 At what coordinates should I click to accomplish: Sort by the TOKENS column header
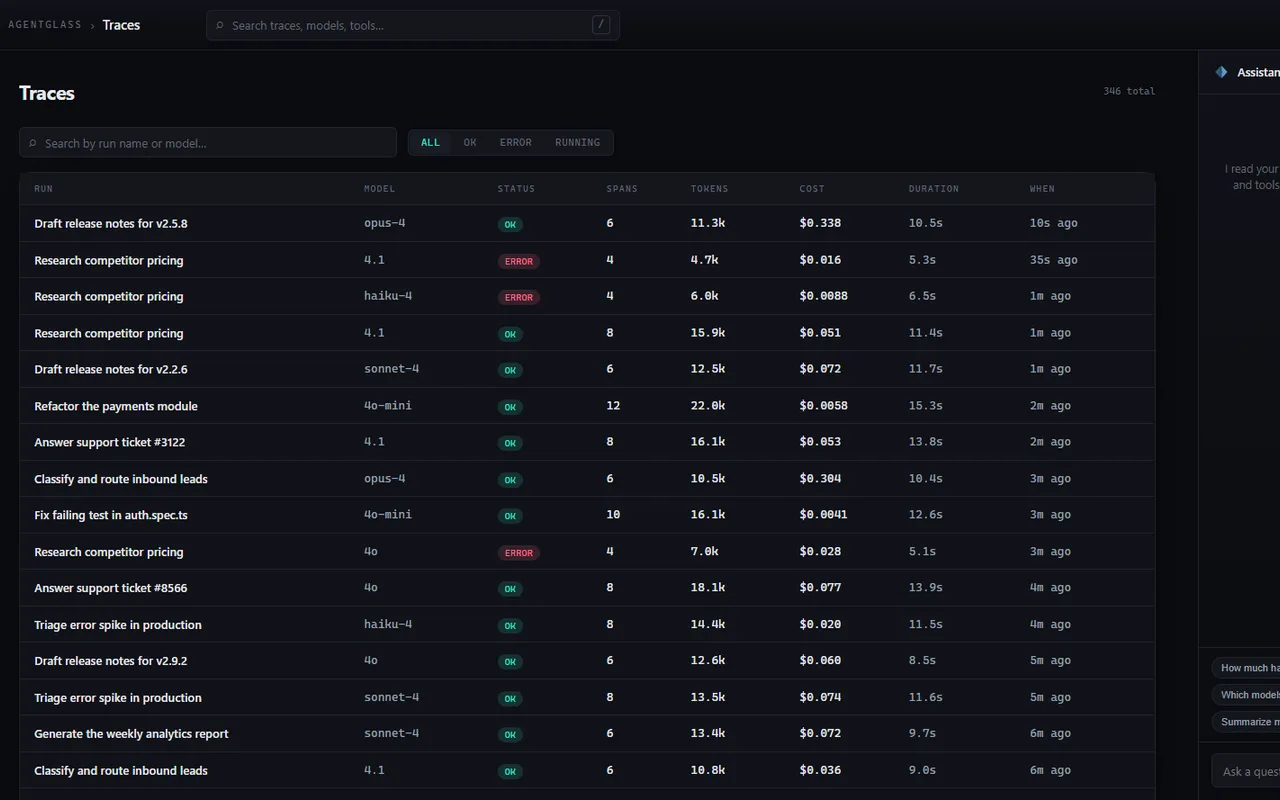(x=709, y=189)
